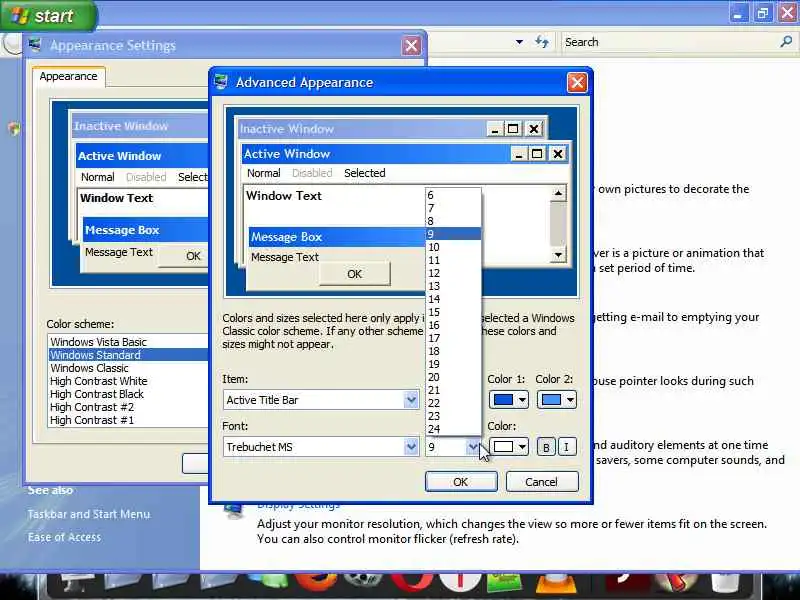Click the light blue Color 2 swatch

click(551, 400)
